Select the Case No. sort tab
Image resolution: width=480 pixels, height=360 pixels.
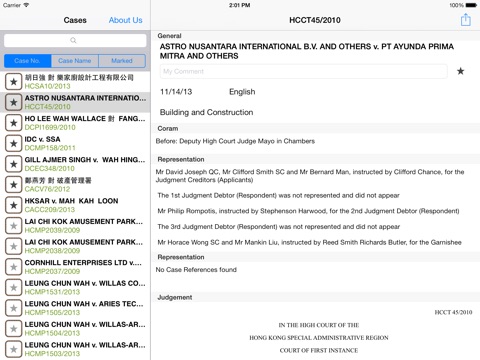pos(28,61)
